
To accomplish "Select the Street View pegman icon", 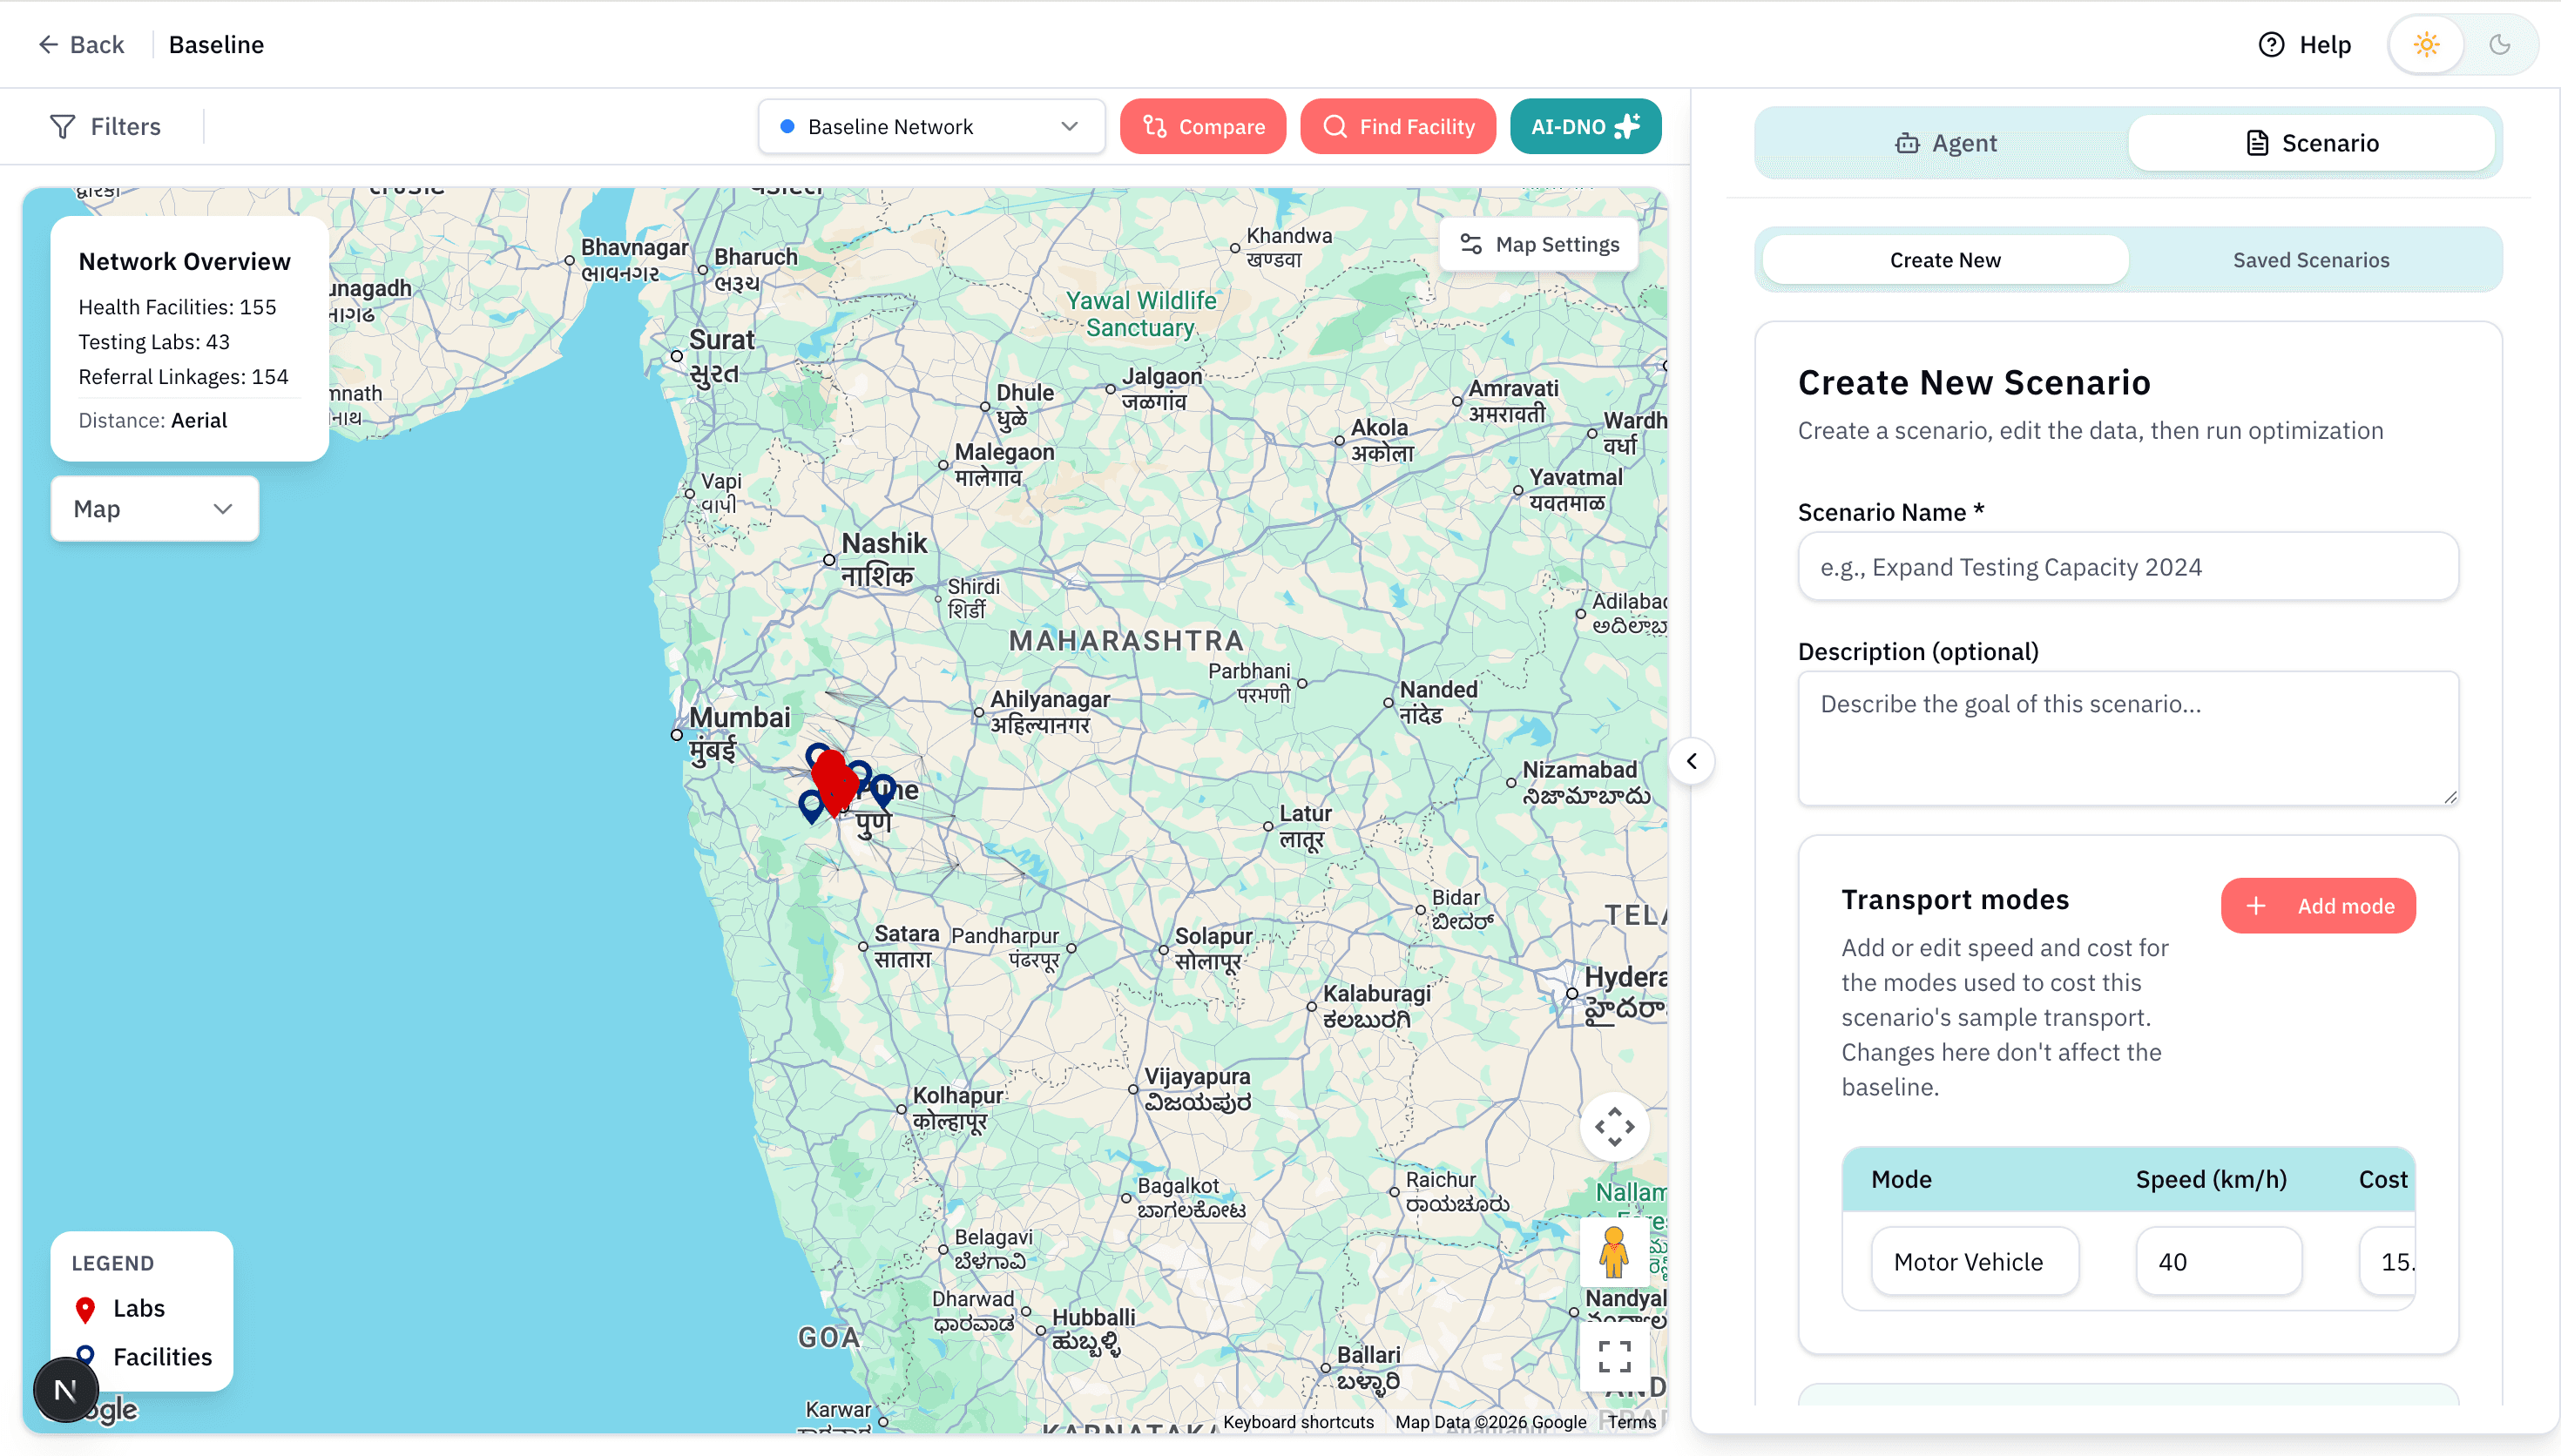I will tap(1613, 1251).
